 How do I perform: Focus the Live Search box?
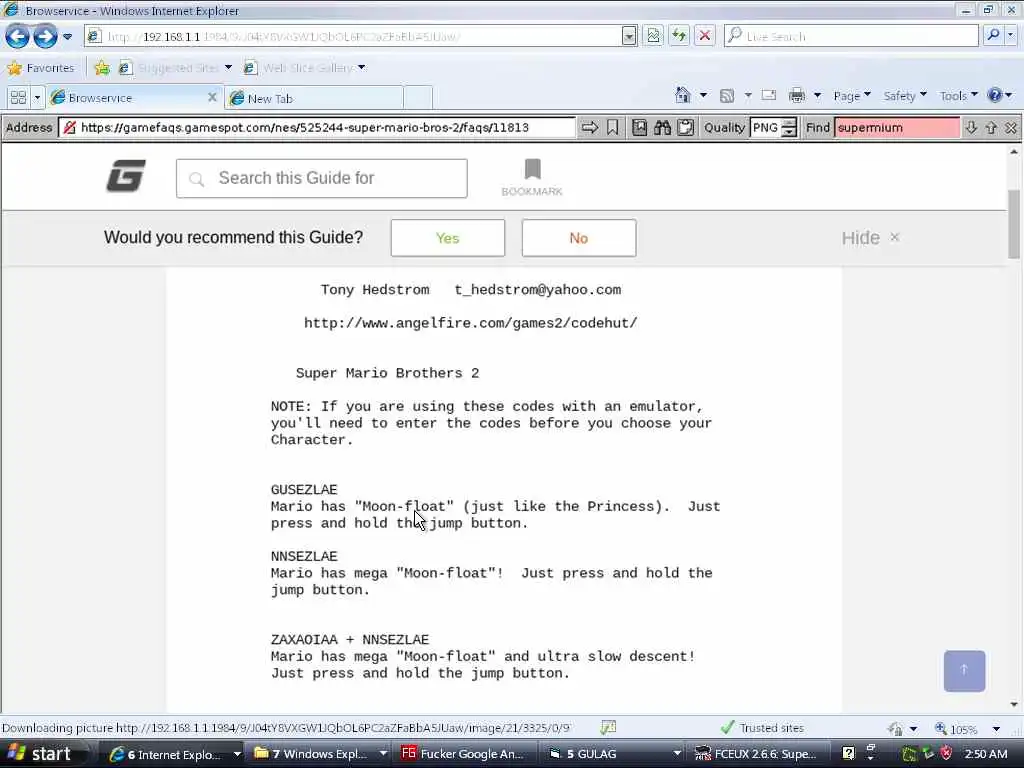(851, 36)
